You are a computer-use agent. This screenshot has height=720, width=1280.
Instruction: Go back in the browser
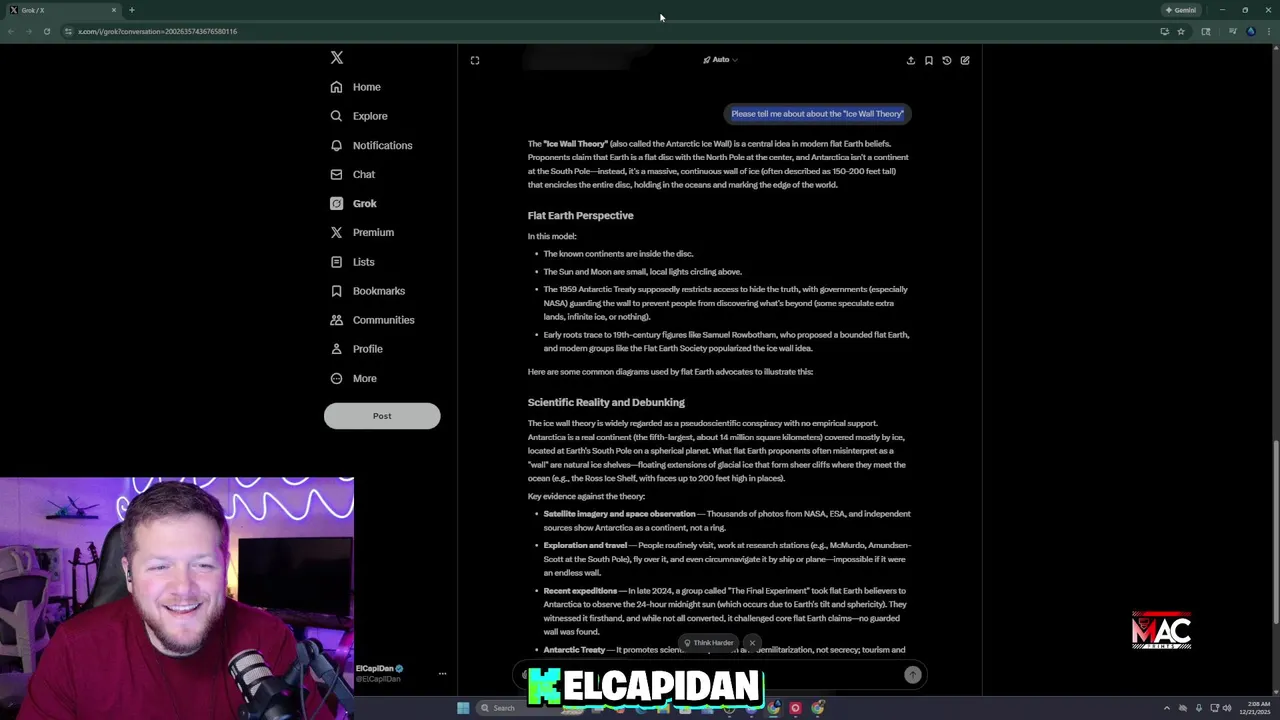pos(10,31)
